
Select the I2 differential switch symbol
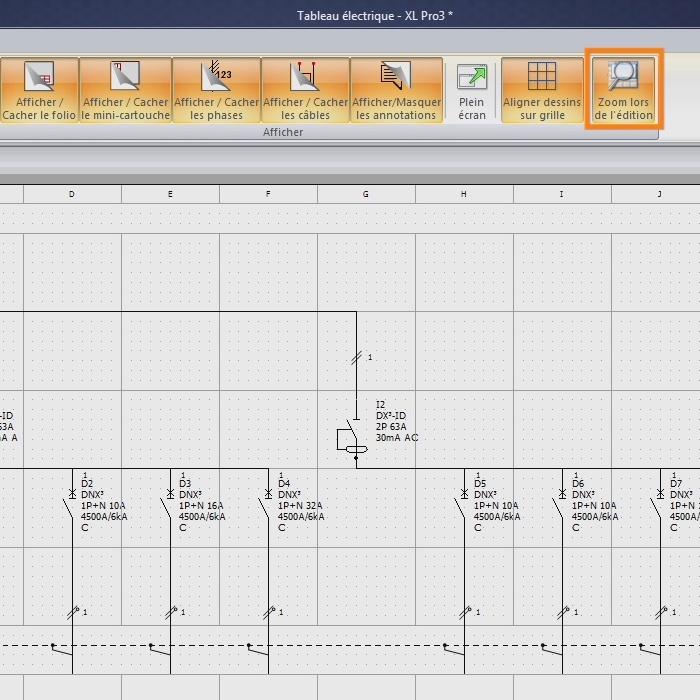click(352, 439)
